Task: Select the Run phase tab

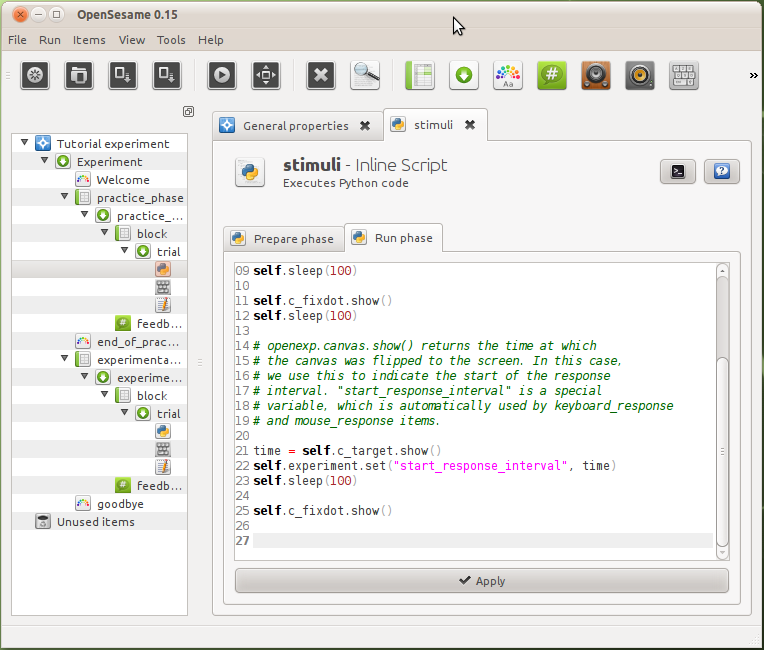Action: pos(393,238)
